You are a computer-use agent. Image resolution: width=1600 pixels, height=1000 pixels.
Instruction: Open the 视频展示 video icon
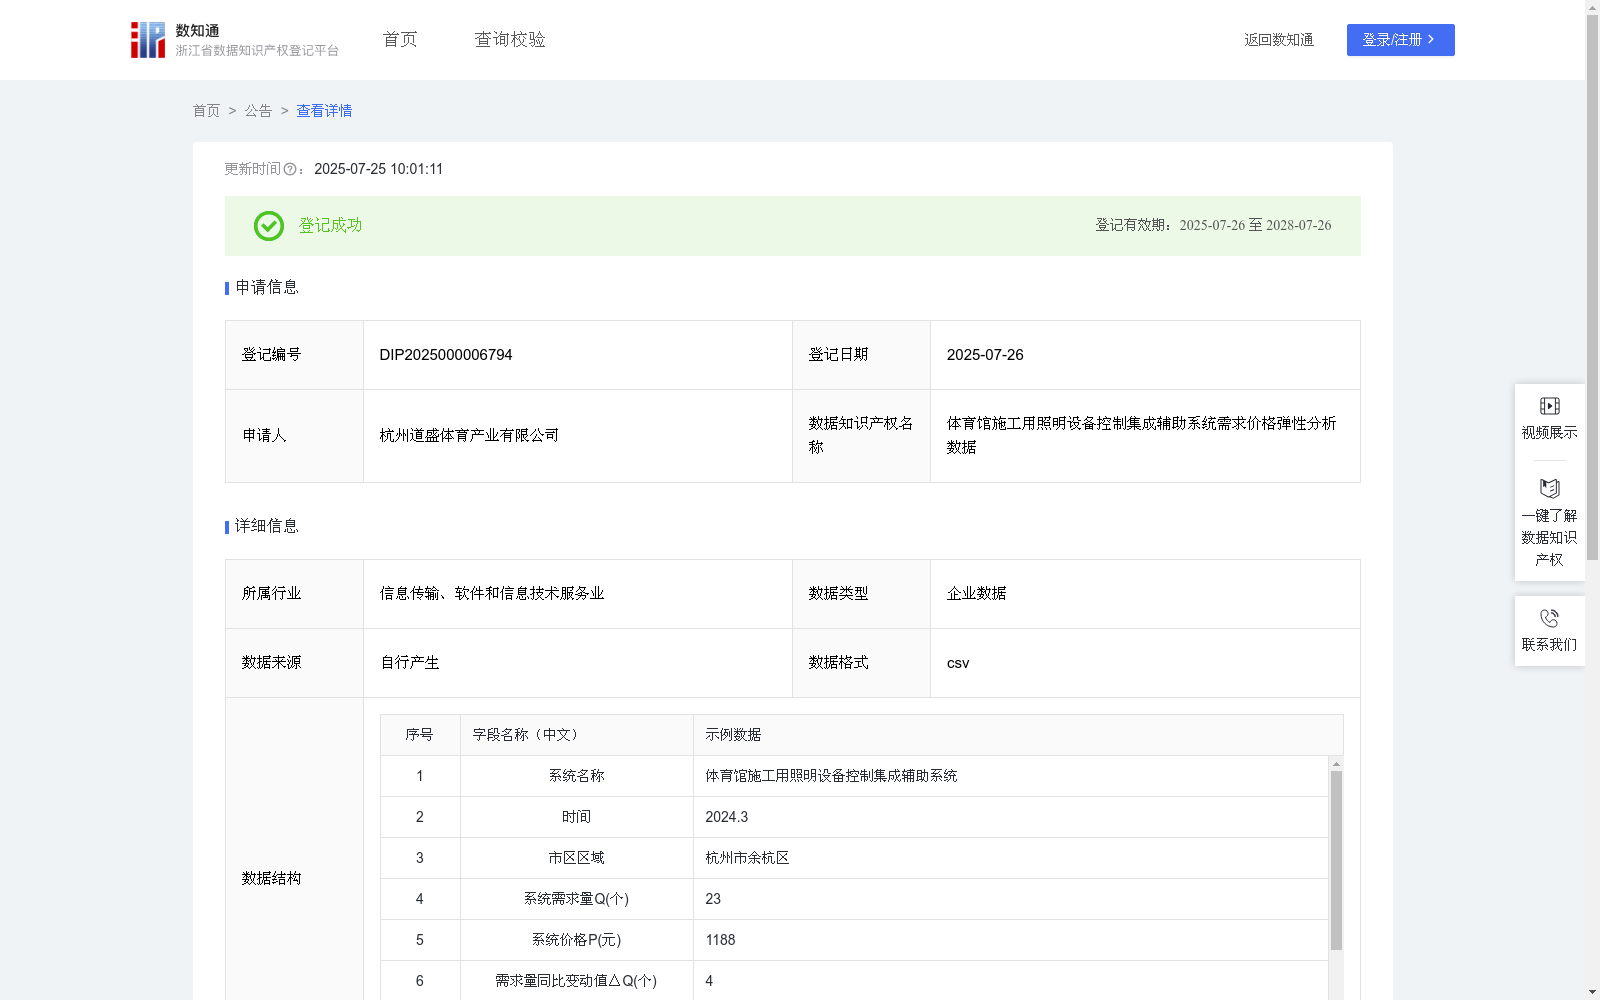click(1549, 406)
